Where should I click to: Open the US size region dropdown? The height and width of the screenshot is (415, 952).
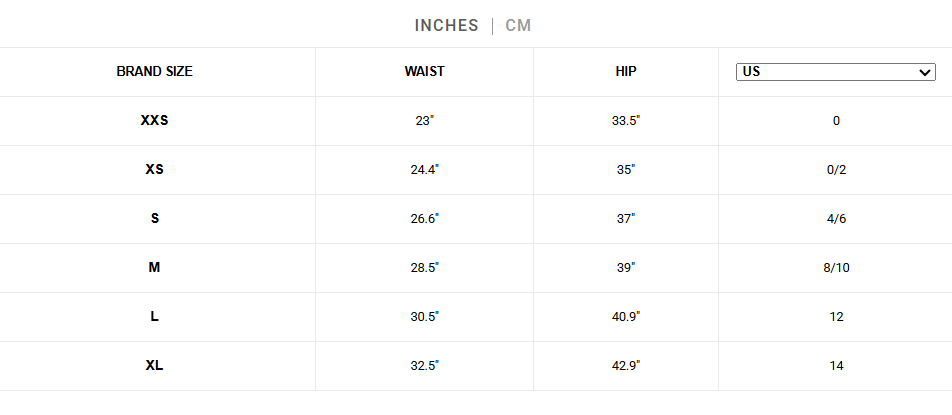click(835, 72)
